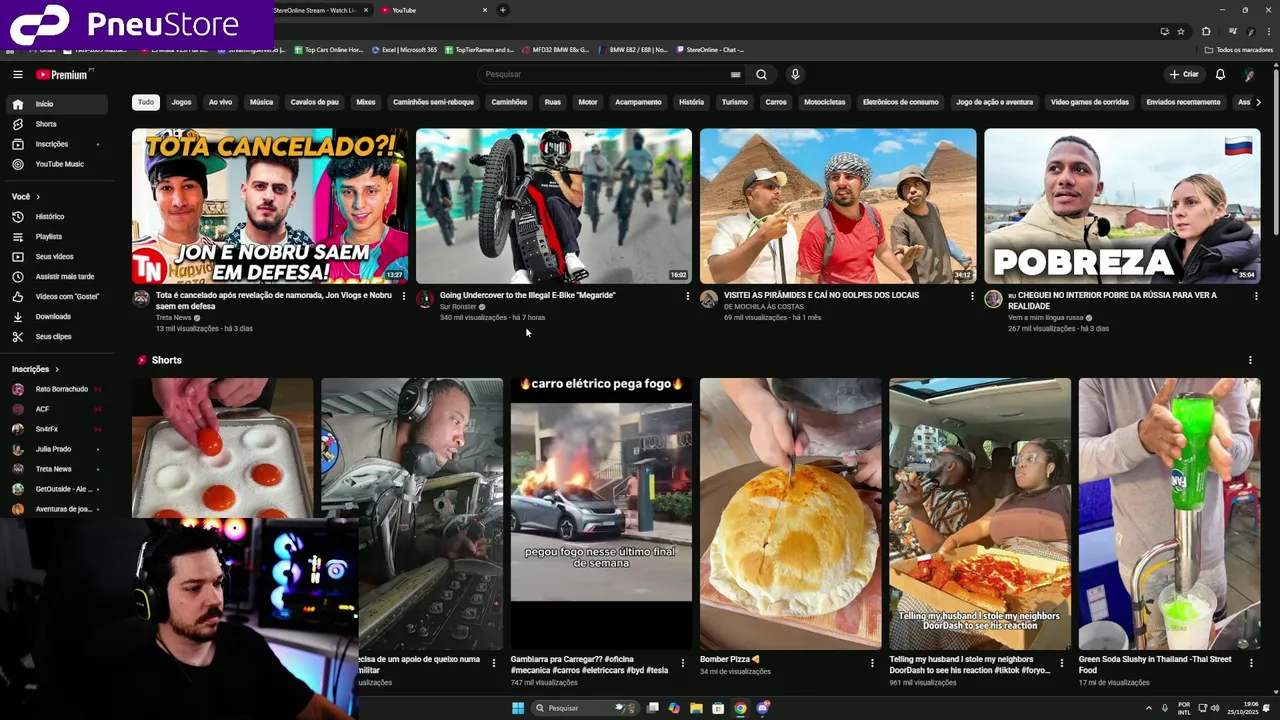
Task: Select the Cavalos de pau filter chip
Action: pyautogui.click(x=314, y=102)
